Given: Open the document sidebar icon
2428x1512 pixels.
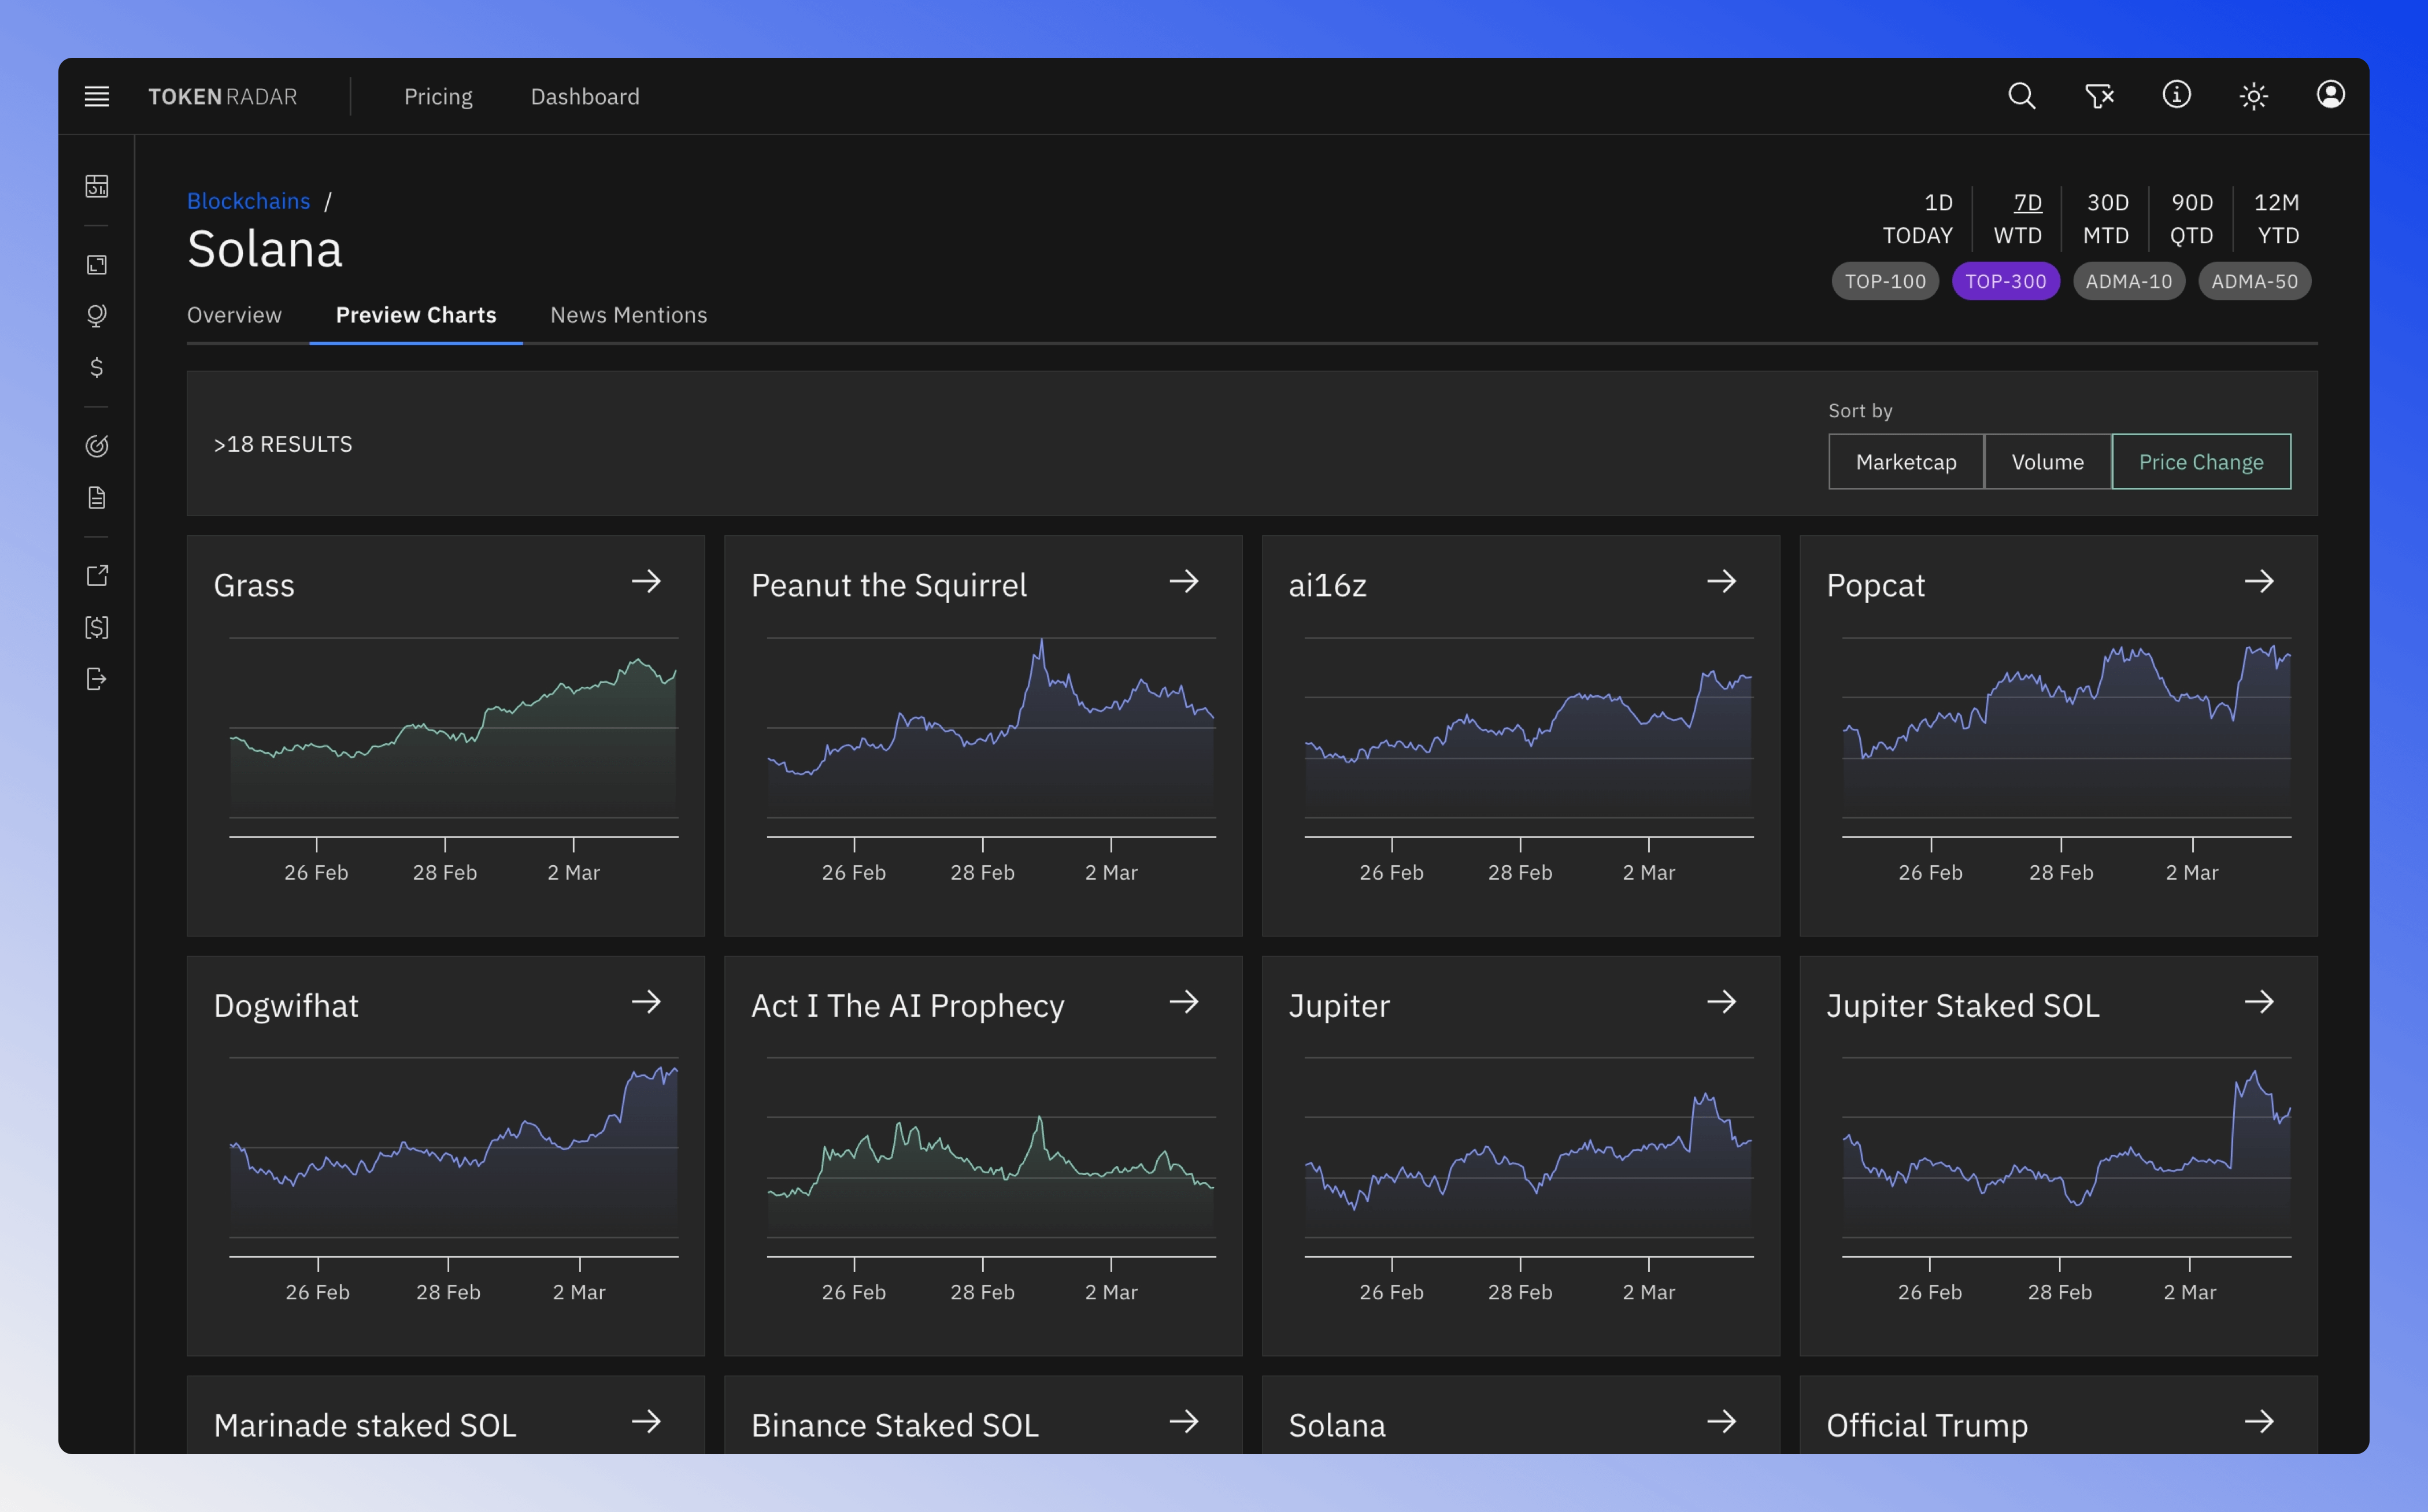Looking at the screenshot, I should (x=97, y=498).
